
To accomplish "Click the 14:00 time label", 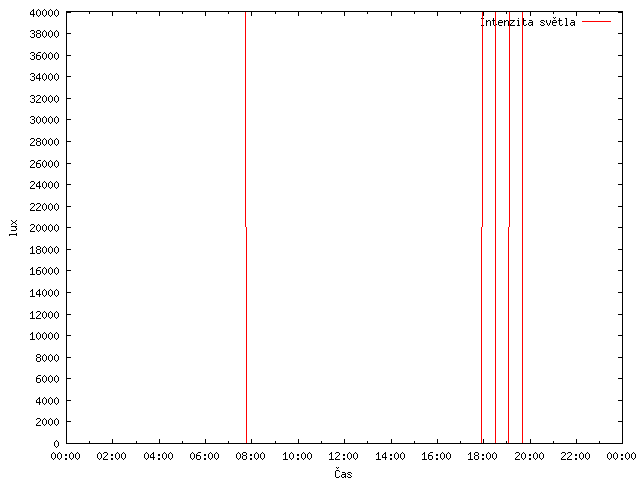I will (x=391, y=456).
